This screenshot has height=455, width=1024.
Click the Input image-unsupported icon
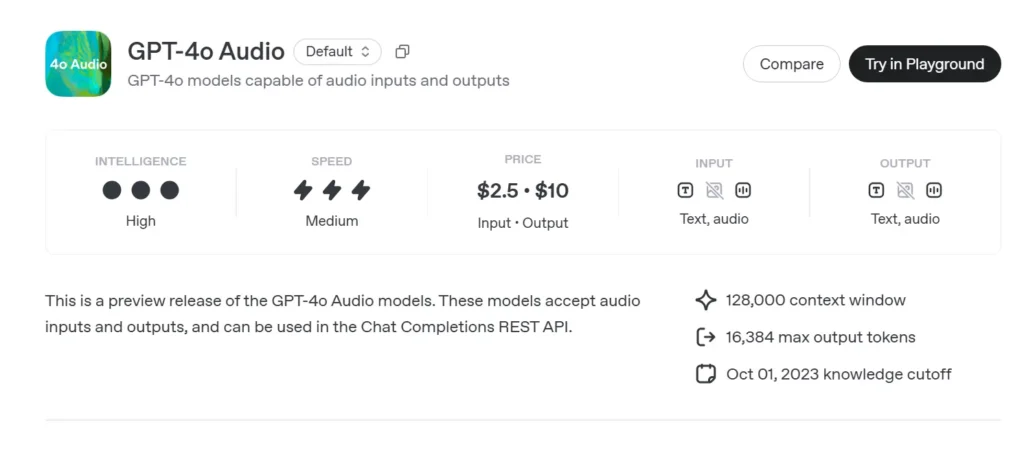pos(714,190)
